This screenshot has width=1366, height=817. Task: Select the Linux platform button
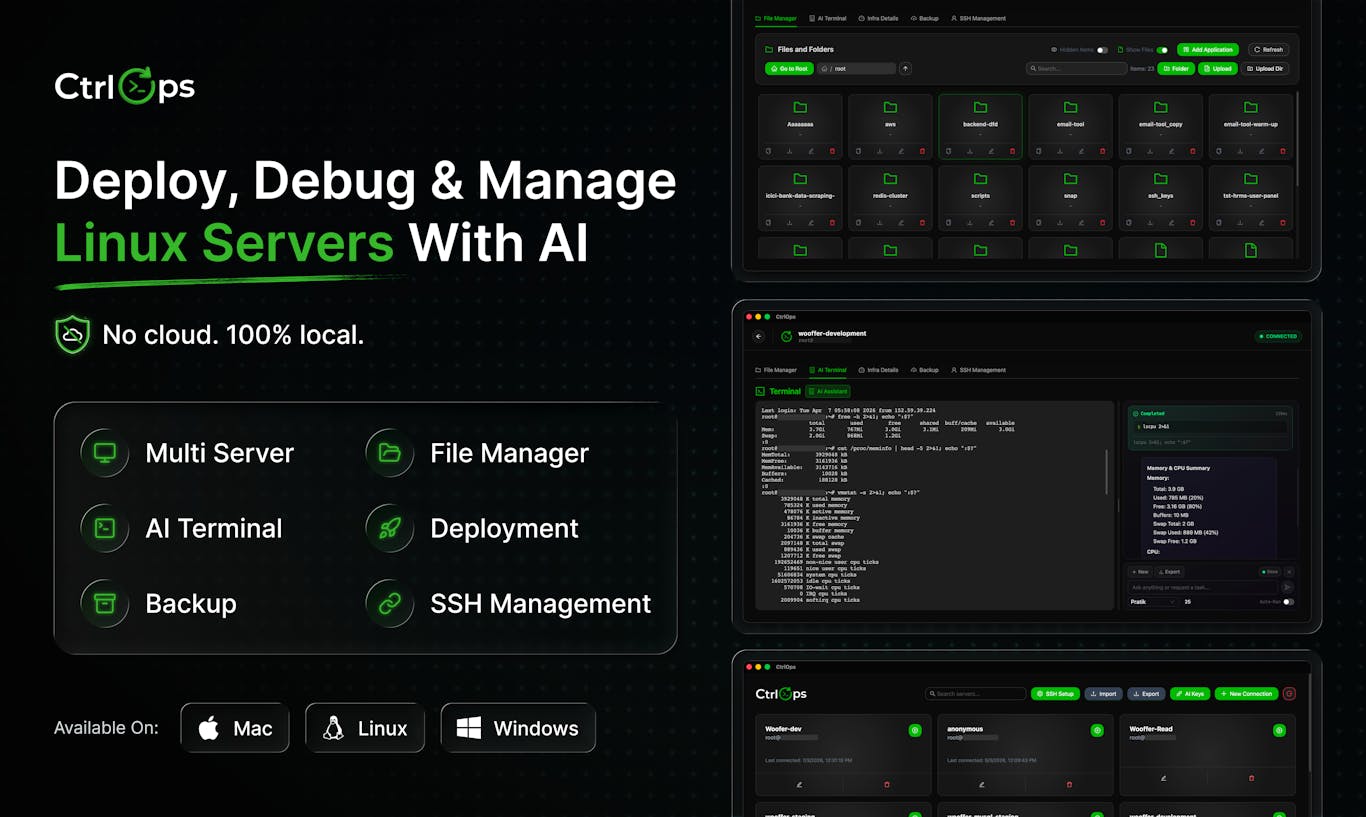[365, 728]
